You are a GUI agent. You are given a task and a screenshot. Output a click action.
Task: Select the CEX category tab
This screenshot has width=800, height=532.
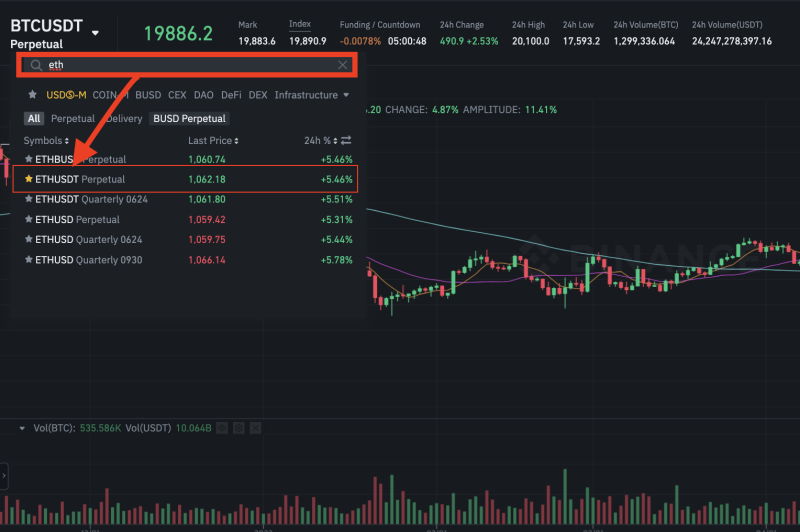[177, 95]
